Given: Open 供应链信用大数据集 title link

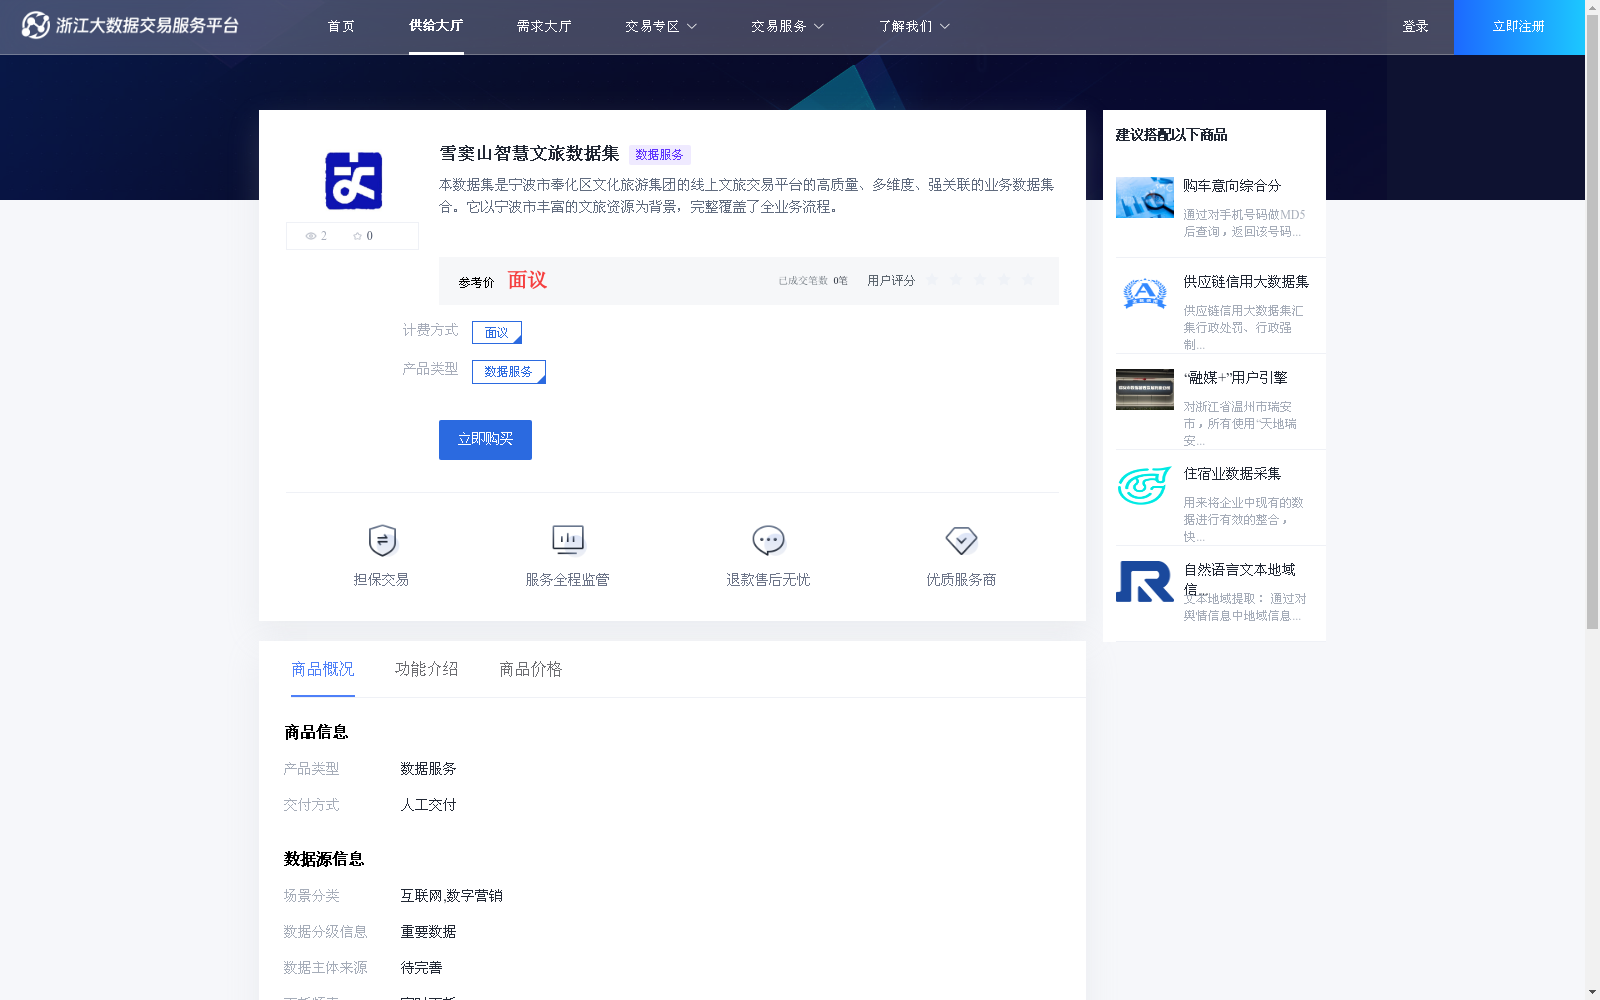Looking at the screenshot, I should click(1246, 282).
